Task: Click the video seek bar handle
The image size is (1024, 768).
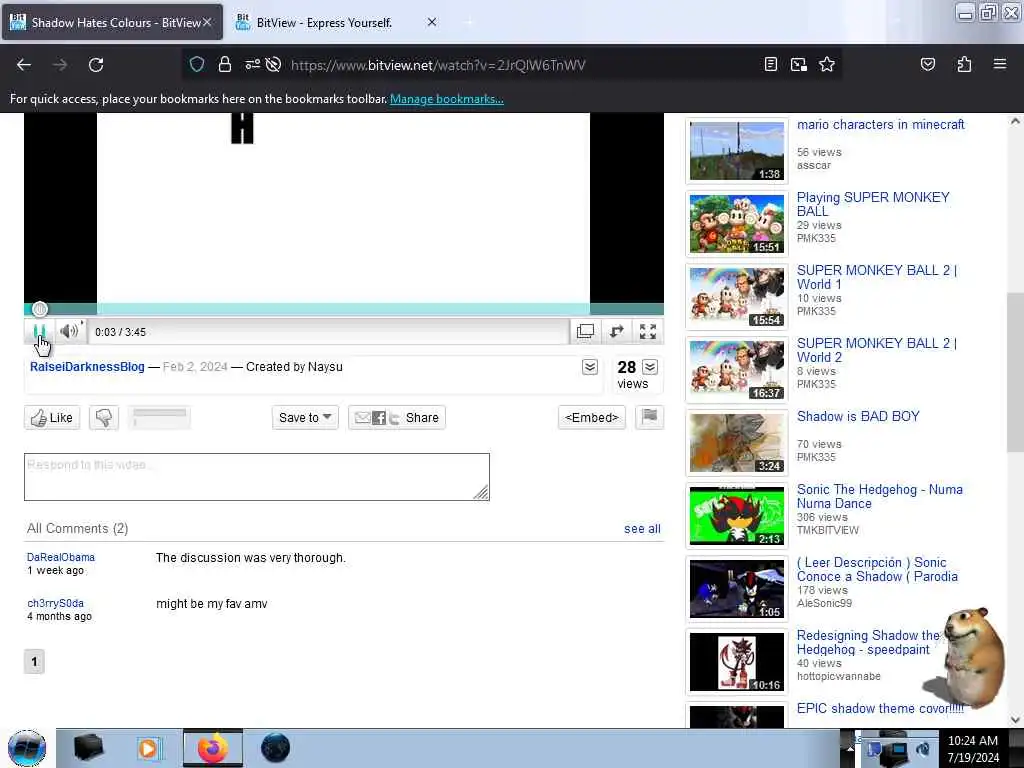Action: point(40,309)
